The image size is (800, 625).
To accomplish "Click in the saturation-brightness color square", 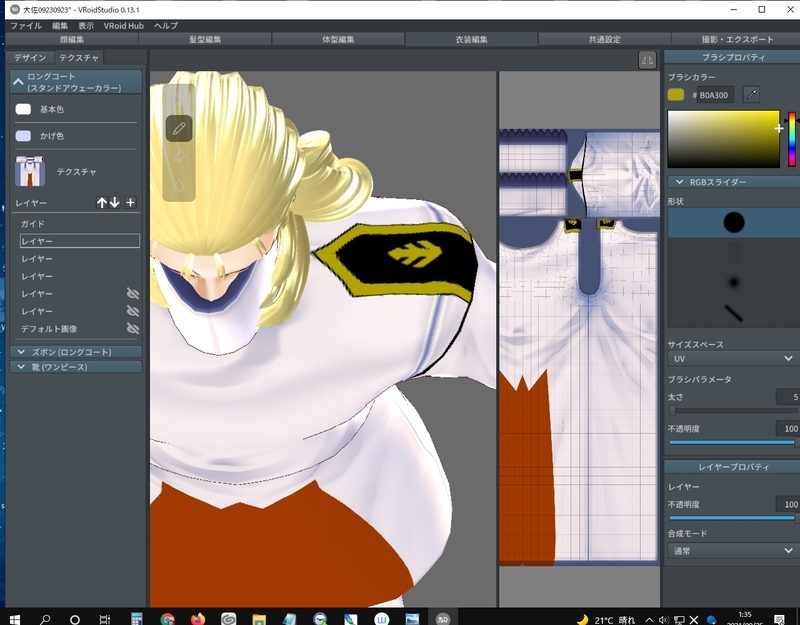I will pyautogui.click(x=723, y=139).
